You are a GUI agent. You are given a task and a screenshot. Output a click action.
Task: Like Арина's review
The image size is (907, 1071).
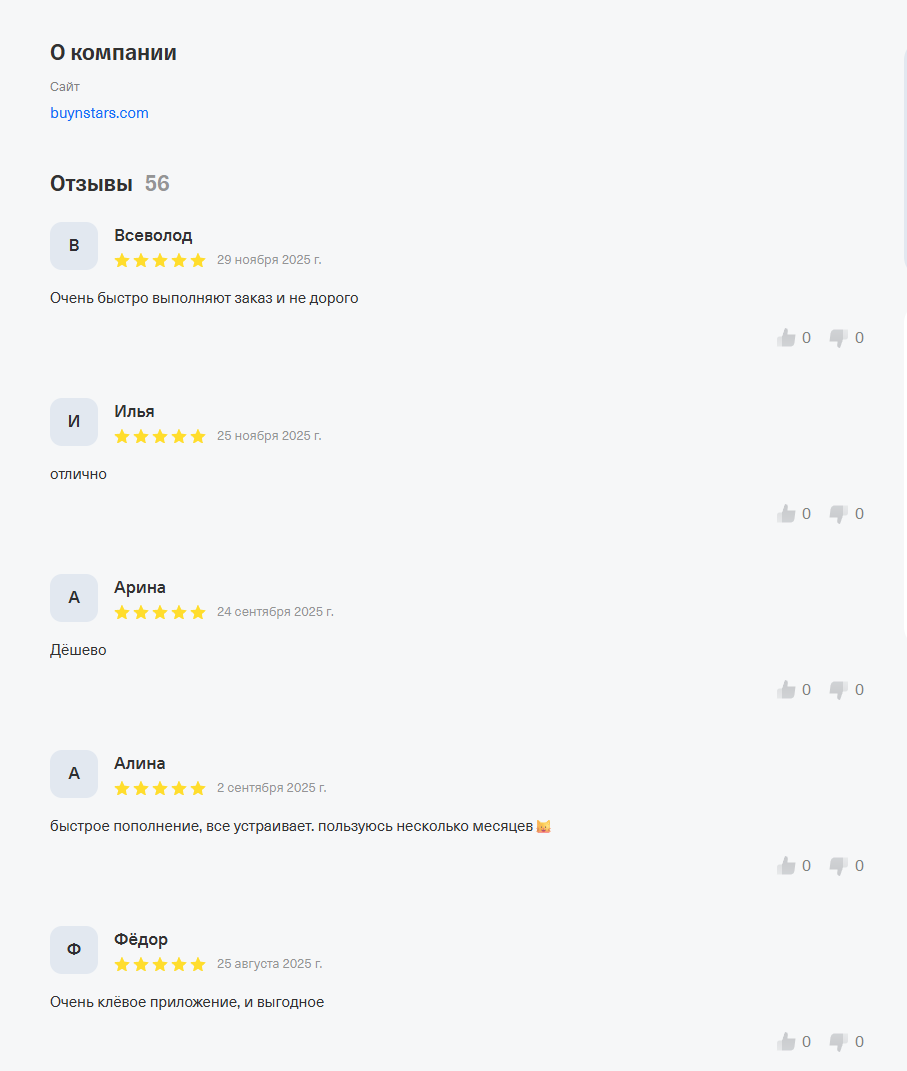click(x=787, y=690)
